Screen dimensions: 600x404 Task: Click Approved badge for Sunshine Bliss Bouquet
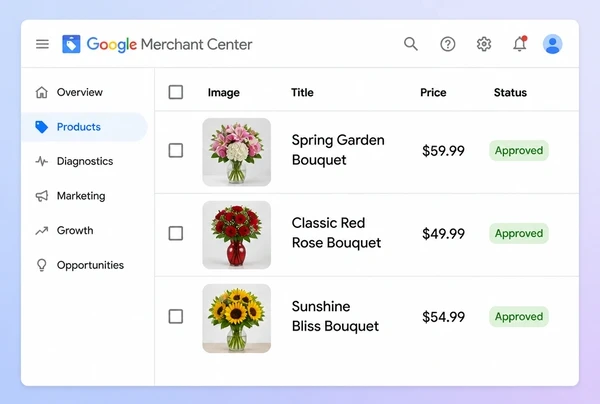[519, 316]
